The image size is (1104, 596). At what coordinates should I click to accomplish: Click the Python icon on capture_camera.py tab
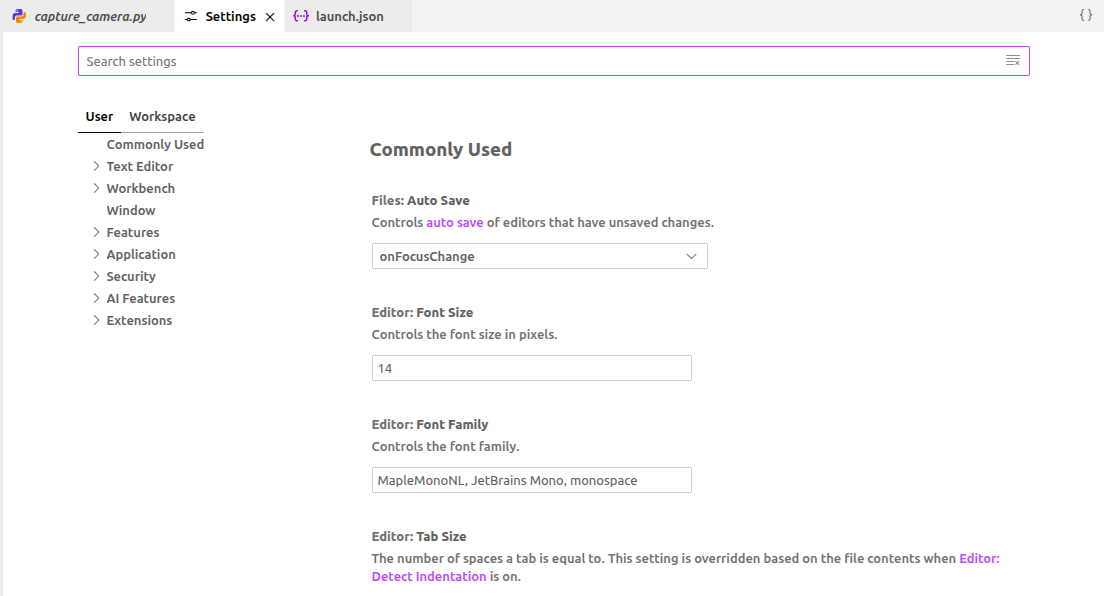point(19,16)
